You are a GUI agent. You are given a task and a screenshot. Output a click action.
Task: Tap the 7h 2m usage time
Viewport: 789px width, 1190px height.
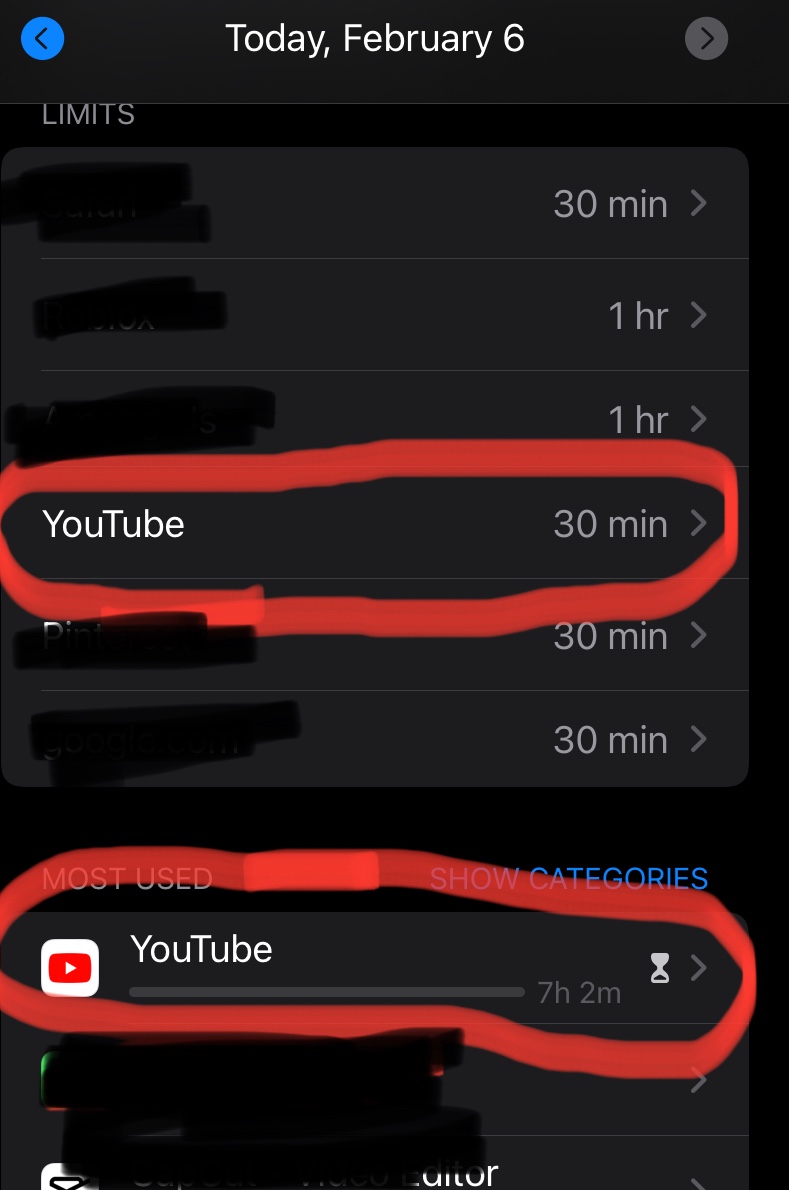pos(579,993)
